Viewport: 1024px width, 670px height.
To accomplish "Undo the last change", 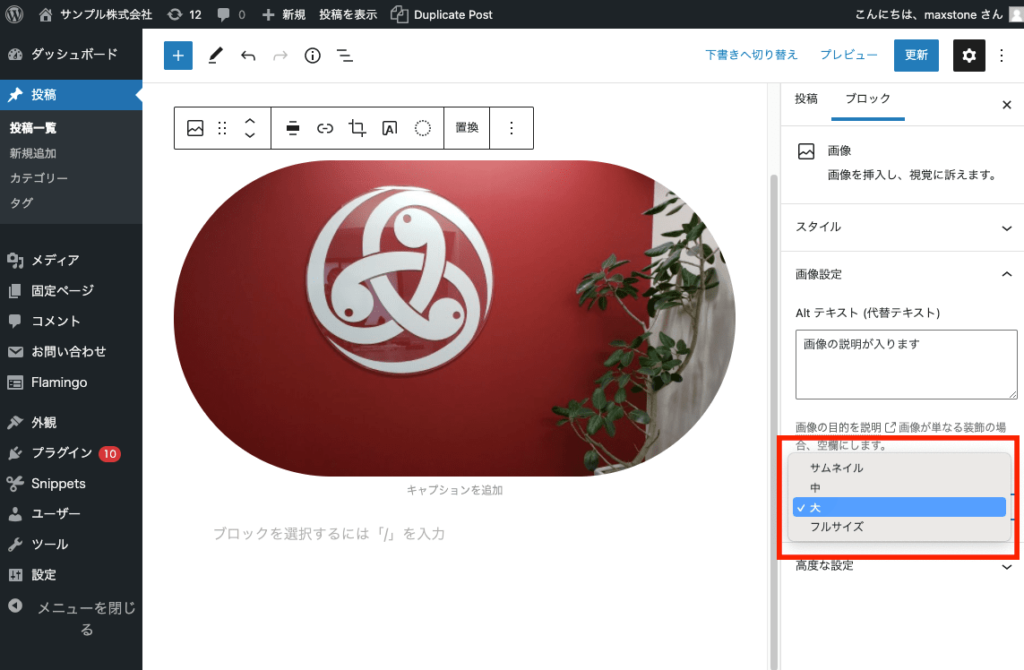I will (248, 55).
